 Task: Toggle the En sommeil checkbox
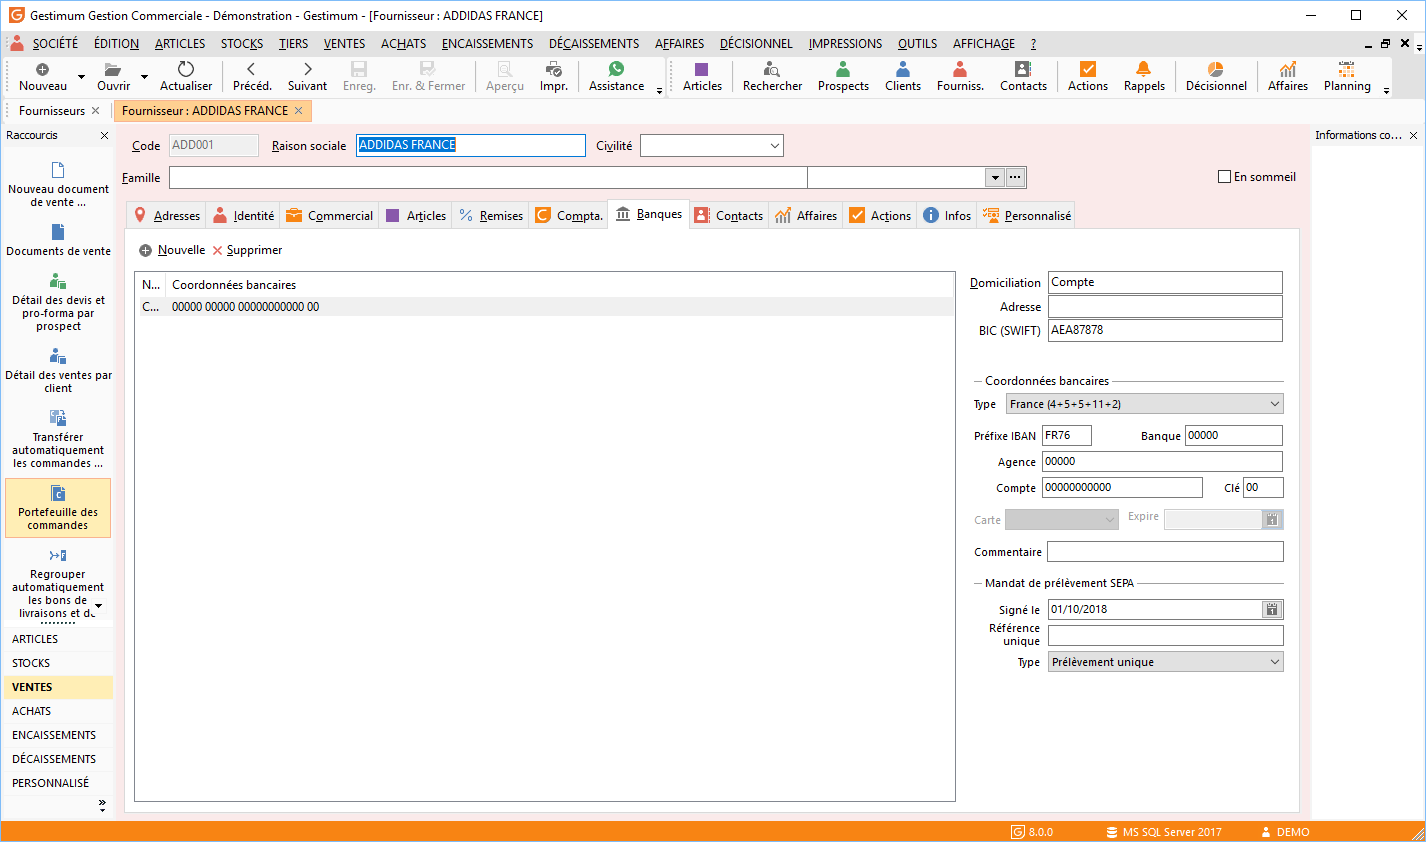tap(1224, 177)
